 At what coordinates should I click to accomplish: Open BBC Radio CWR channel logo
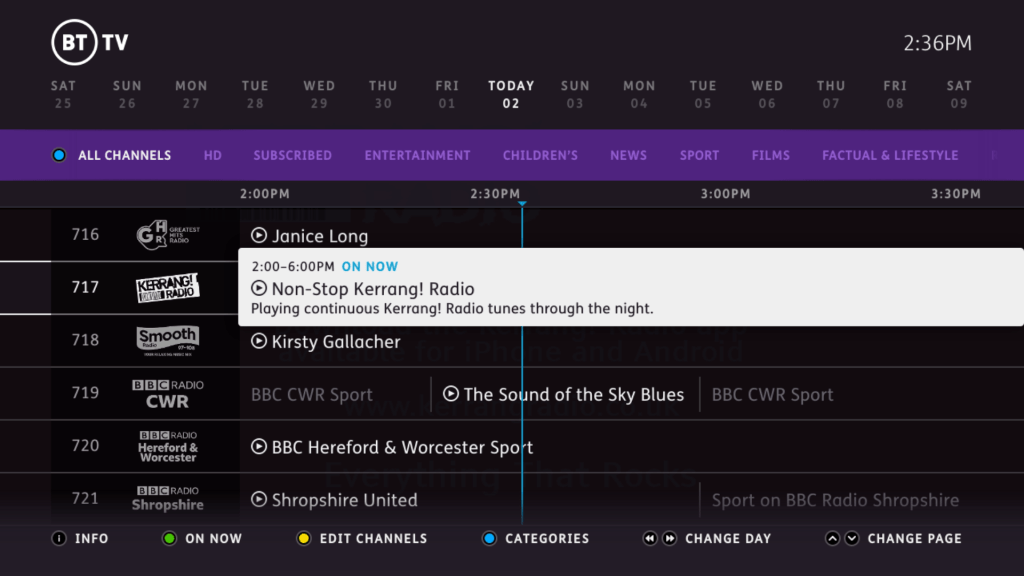coord(168,393)
